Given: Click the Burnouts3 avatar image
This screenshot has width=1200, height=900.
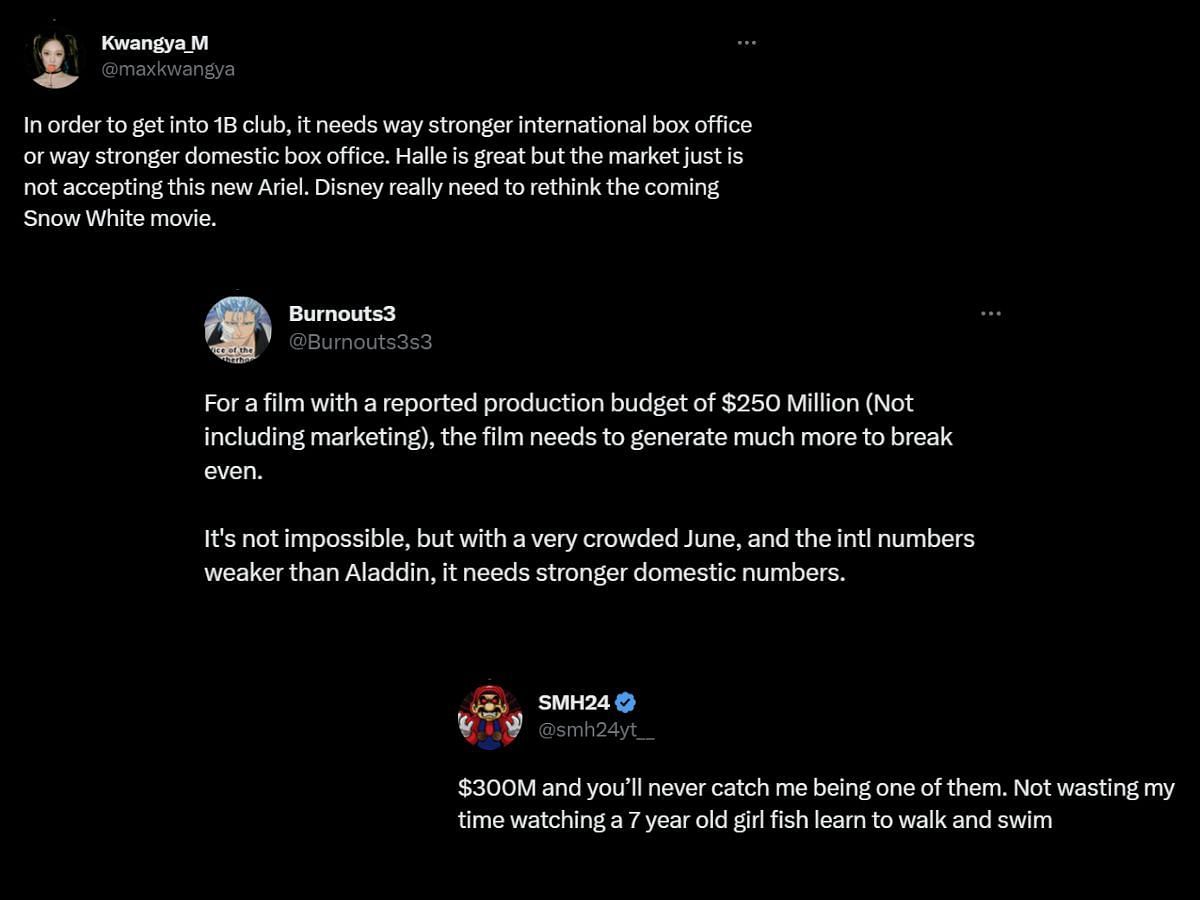Looking at the screenshot, I should (x=238, y=328).
